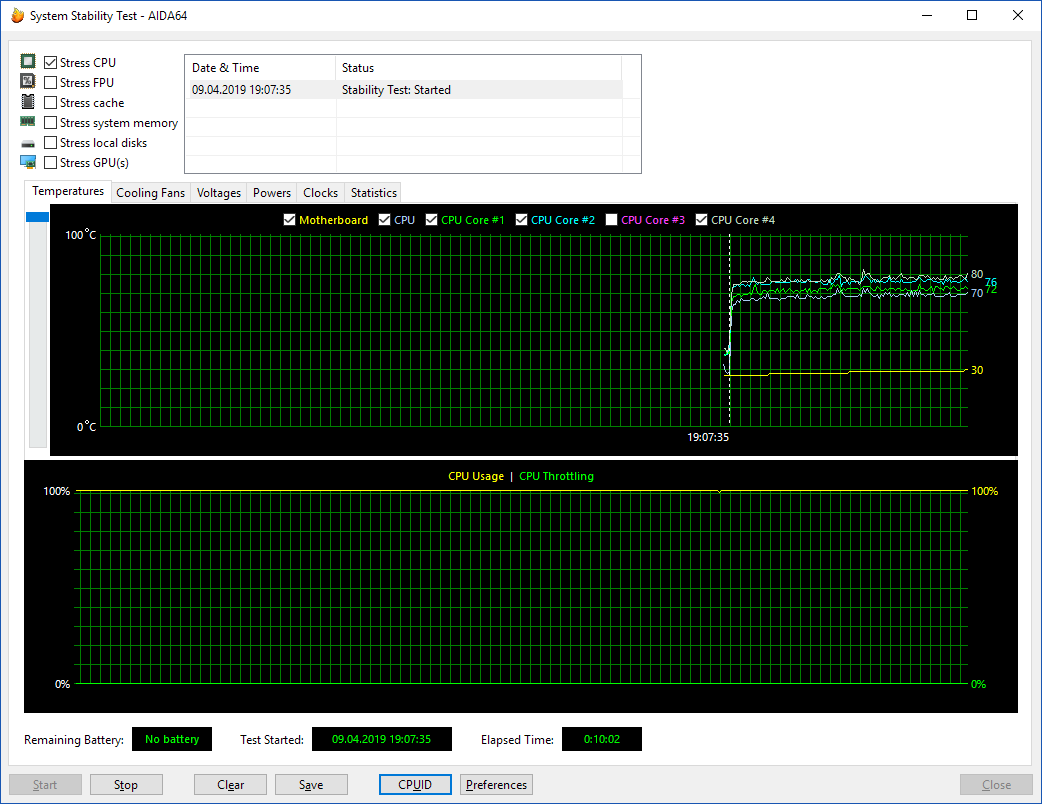Open the Voltages tab
1042x804 pixels.
[x=219, y=193]
